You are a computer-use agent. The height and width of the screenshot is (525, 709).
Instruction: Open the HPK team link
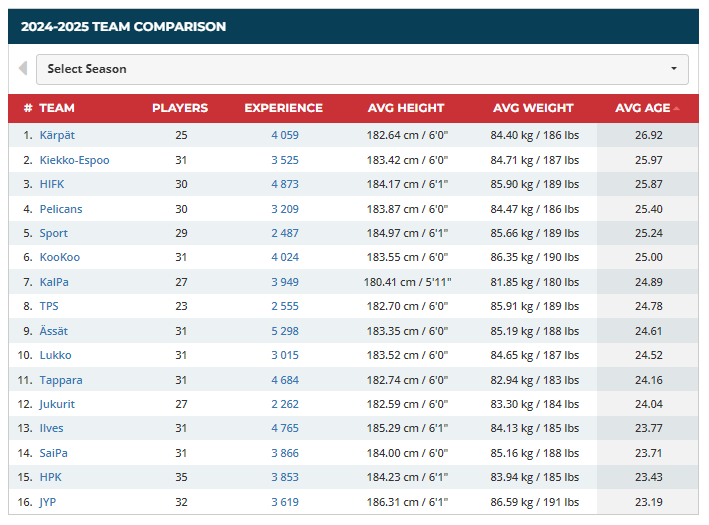(51, 477)
